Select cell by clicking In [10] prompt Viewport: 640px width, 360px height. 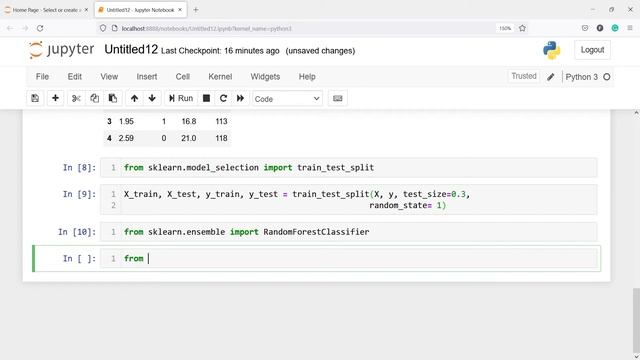pos(77,232)
